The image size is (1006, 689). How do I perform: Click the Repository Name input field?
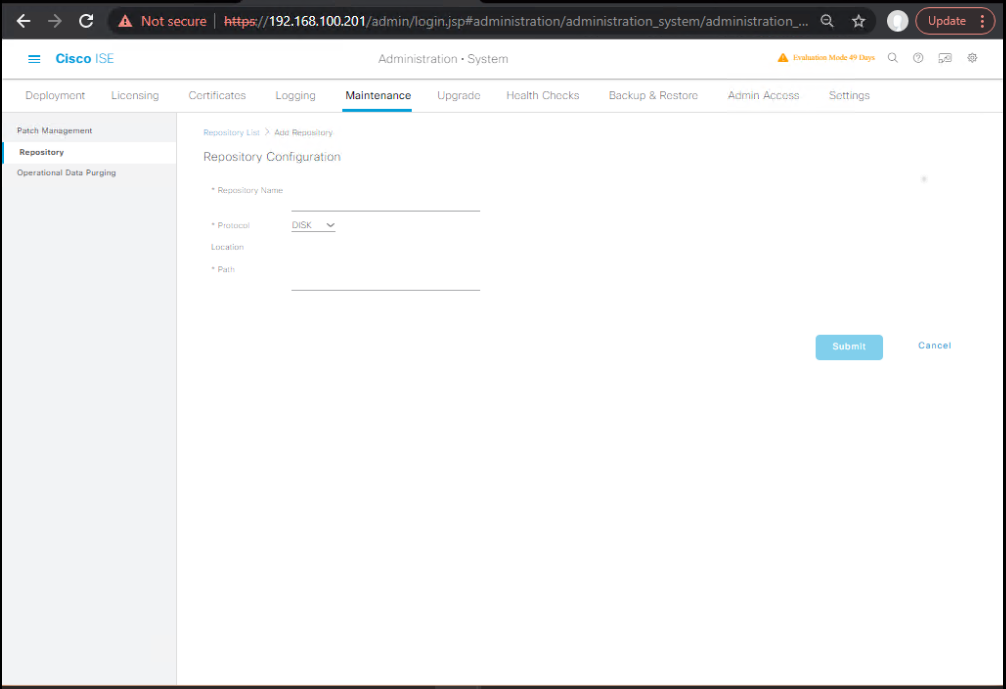coord(385,201)
